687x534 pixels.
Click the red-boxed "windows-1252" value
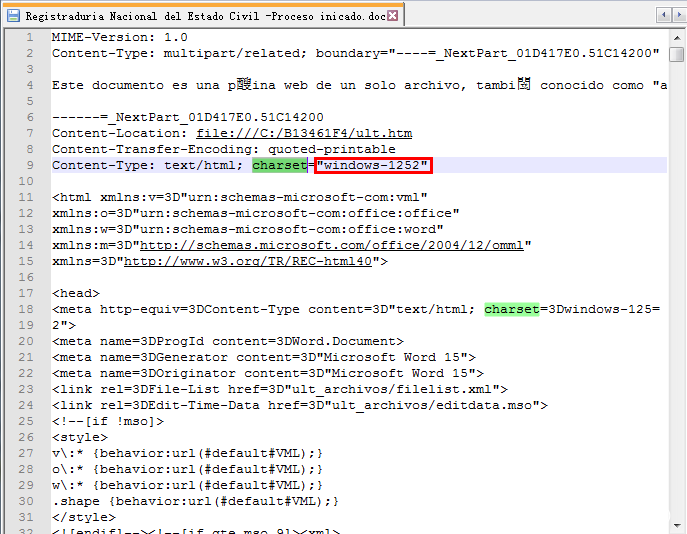(373, 165)
